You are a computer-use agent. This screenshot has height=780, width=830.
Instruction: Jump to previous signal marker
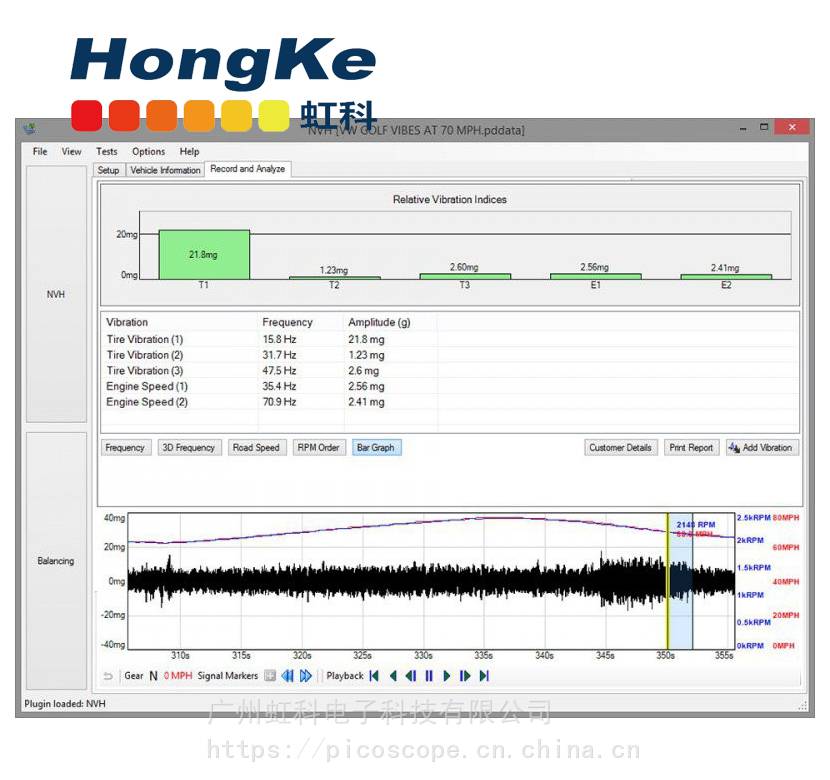tap(287, 676)
